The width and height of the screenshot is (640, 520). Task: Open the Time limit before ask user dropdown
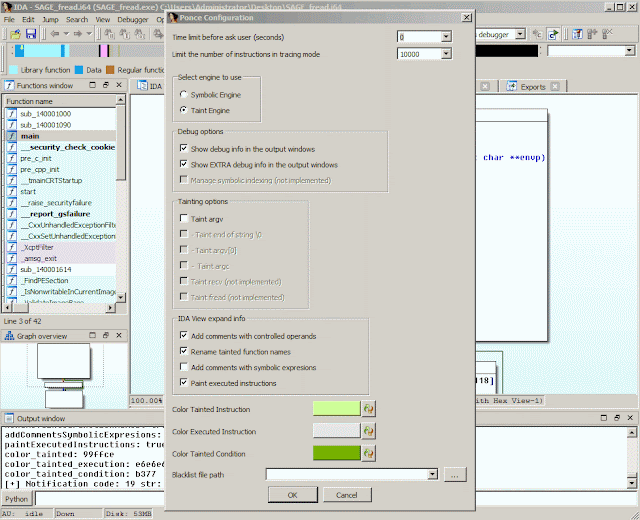pos(446,37)
